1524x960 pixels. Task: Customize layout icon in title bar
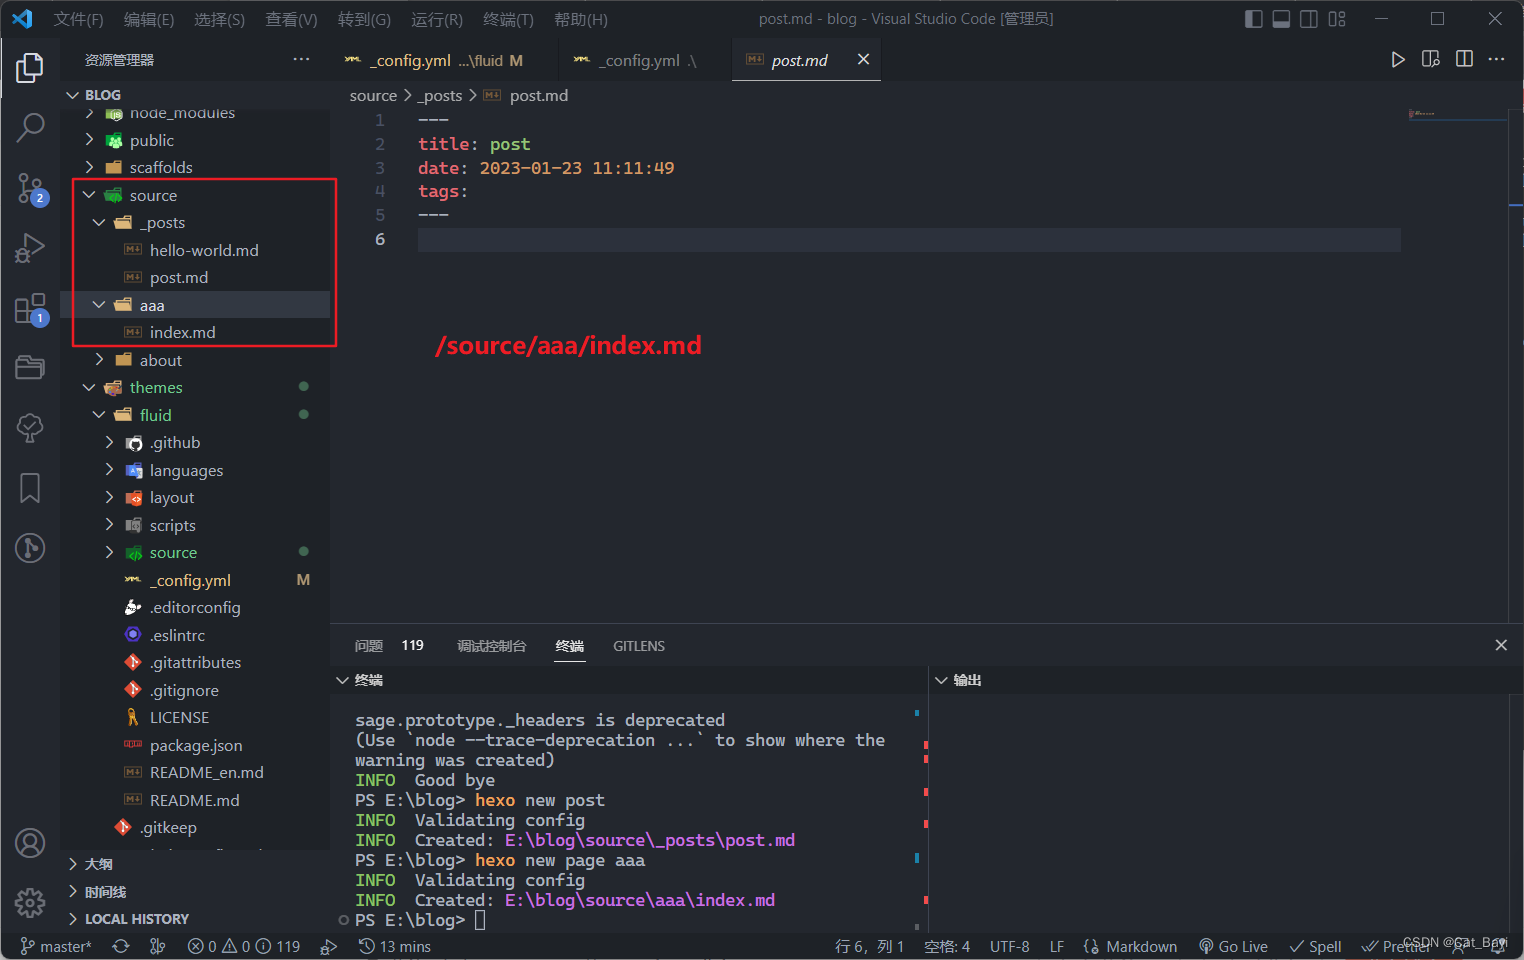[x=1337, y=19]
